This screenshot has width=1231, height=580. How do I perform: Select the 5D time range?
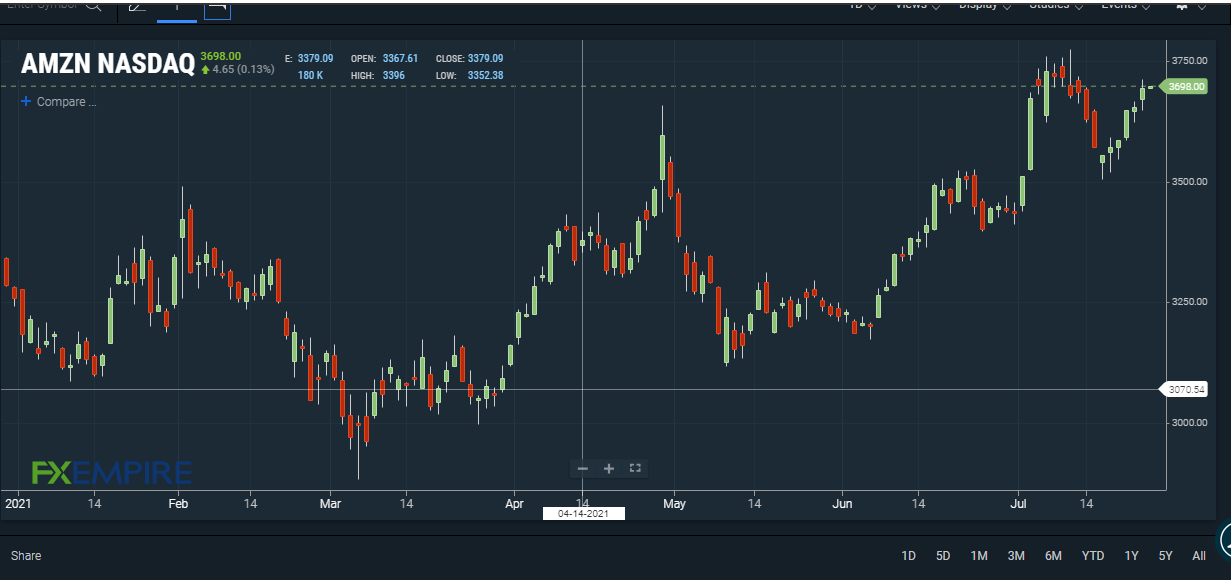[x=943, y=555]
